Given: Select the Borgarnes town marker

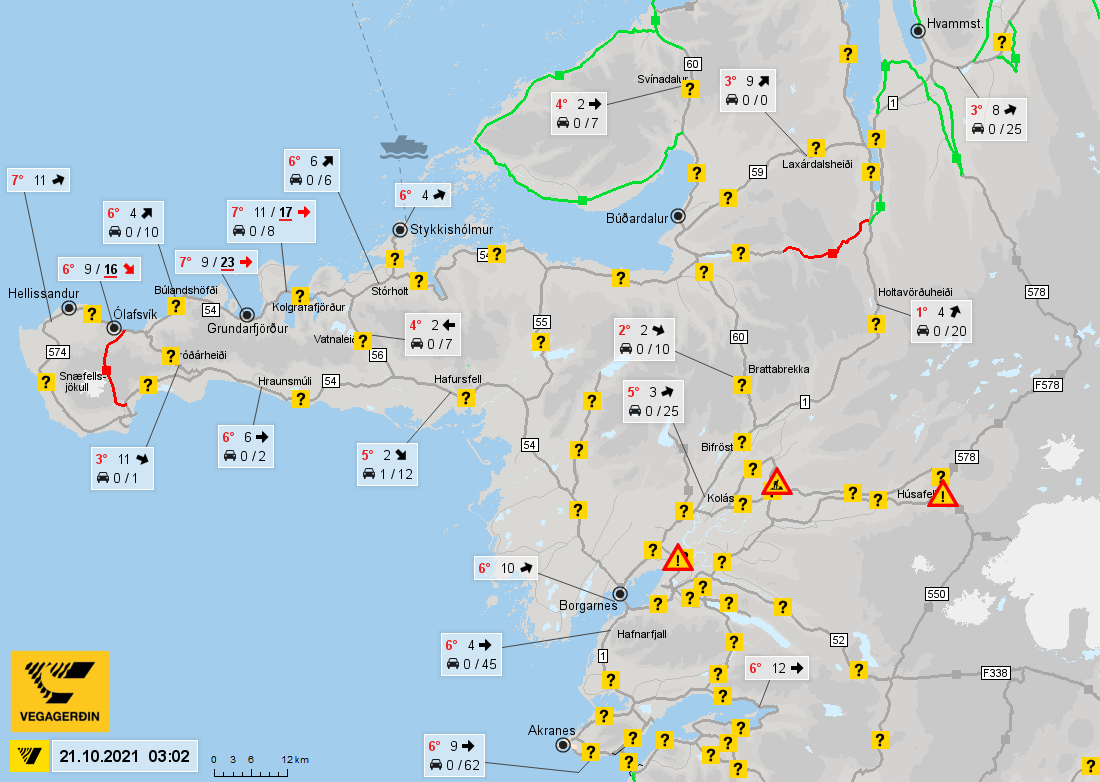Looking at the screenshot, I should 619,594.
